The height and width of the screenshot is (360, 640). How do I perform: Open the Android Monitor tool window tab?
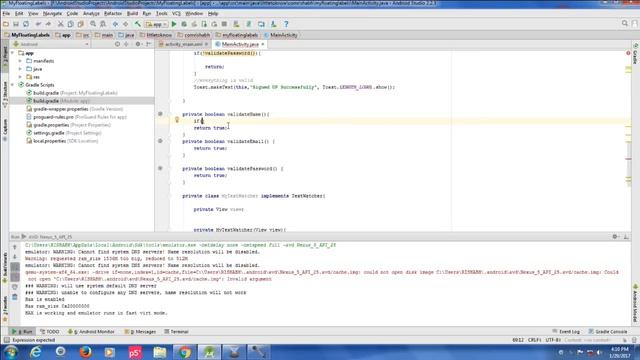click(x=91, y=331)
